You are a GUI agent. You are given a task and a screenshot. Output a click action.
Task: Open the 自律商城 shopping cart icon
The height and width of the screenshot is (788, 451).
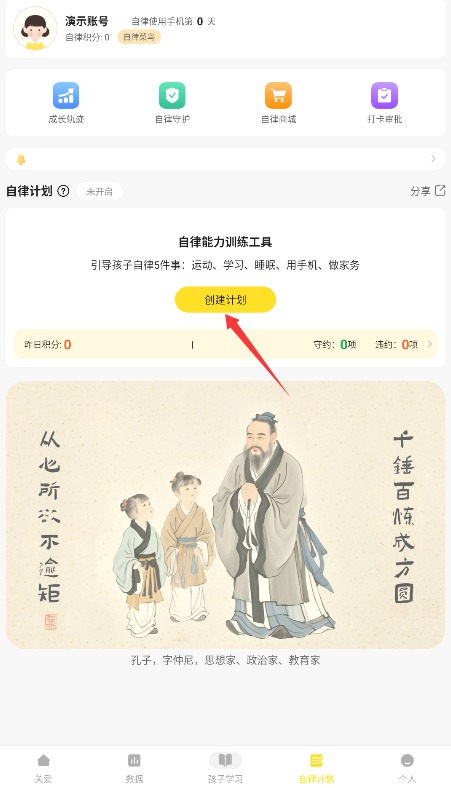pos(279,95)
